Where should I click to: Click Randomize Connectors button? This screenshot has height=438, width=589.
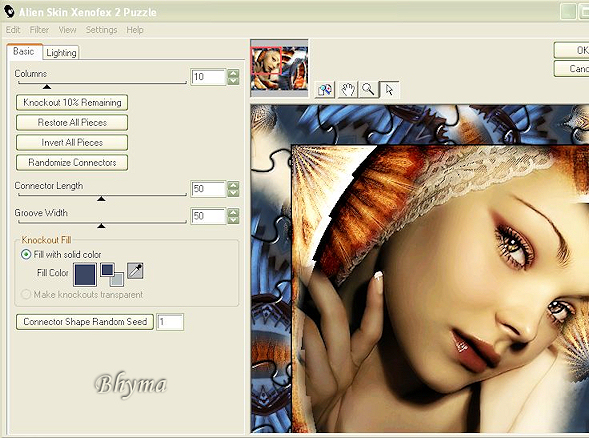click(72, 163)
